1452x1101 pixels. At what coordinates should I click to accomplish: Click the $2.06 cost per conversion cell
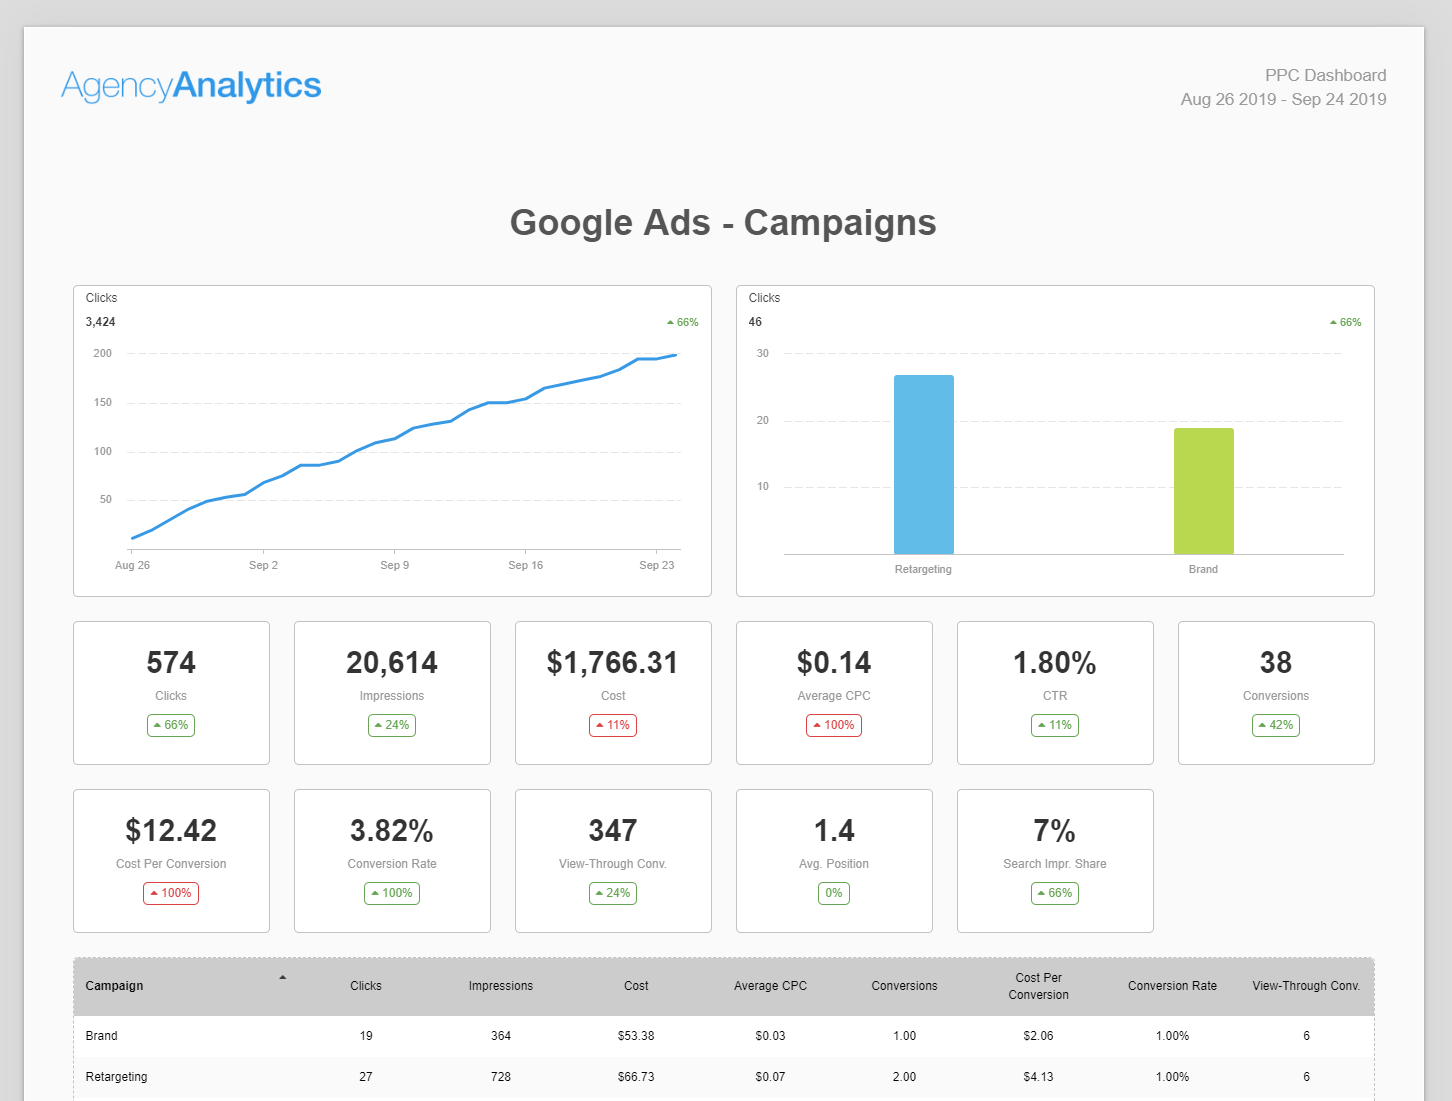pos(1038,1036)
